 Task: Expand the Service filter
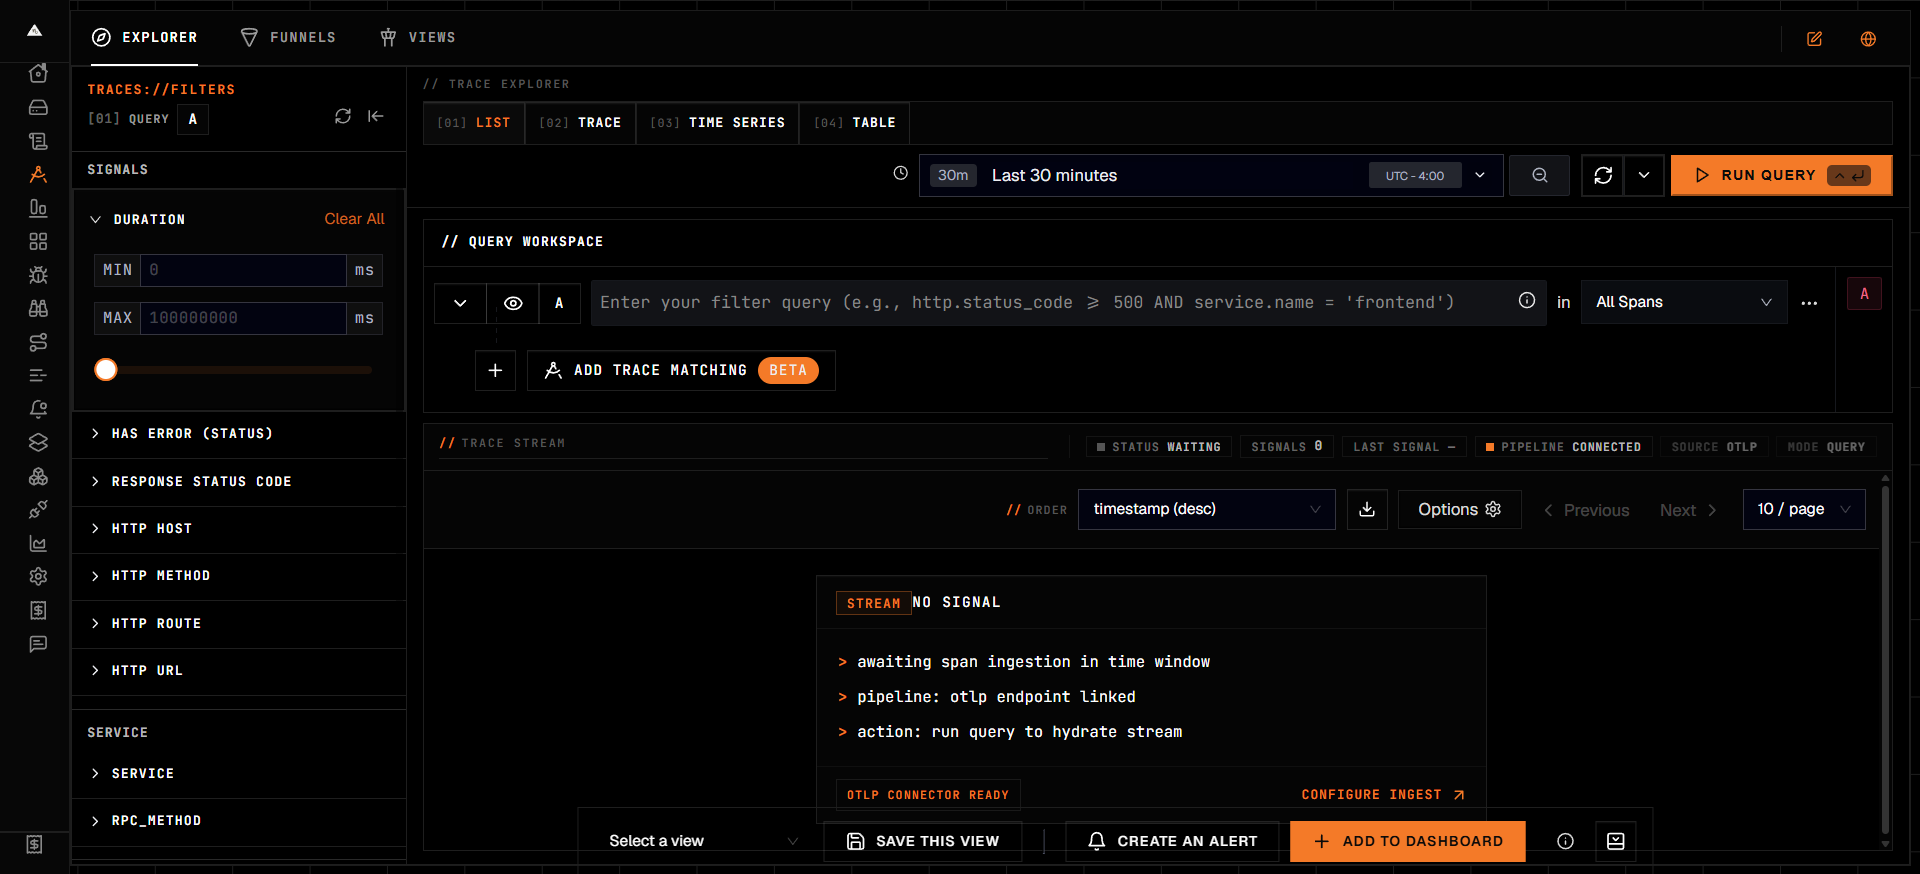click(x=238, y=774)
